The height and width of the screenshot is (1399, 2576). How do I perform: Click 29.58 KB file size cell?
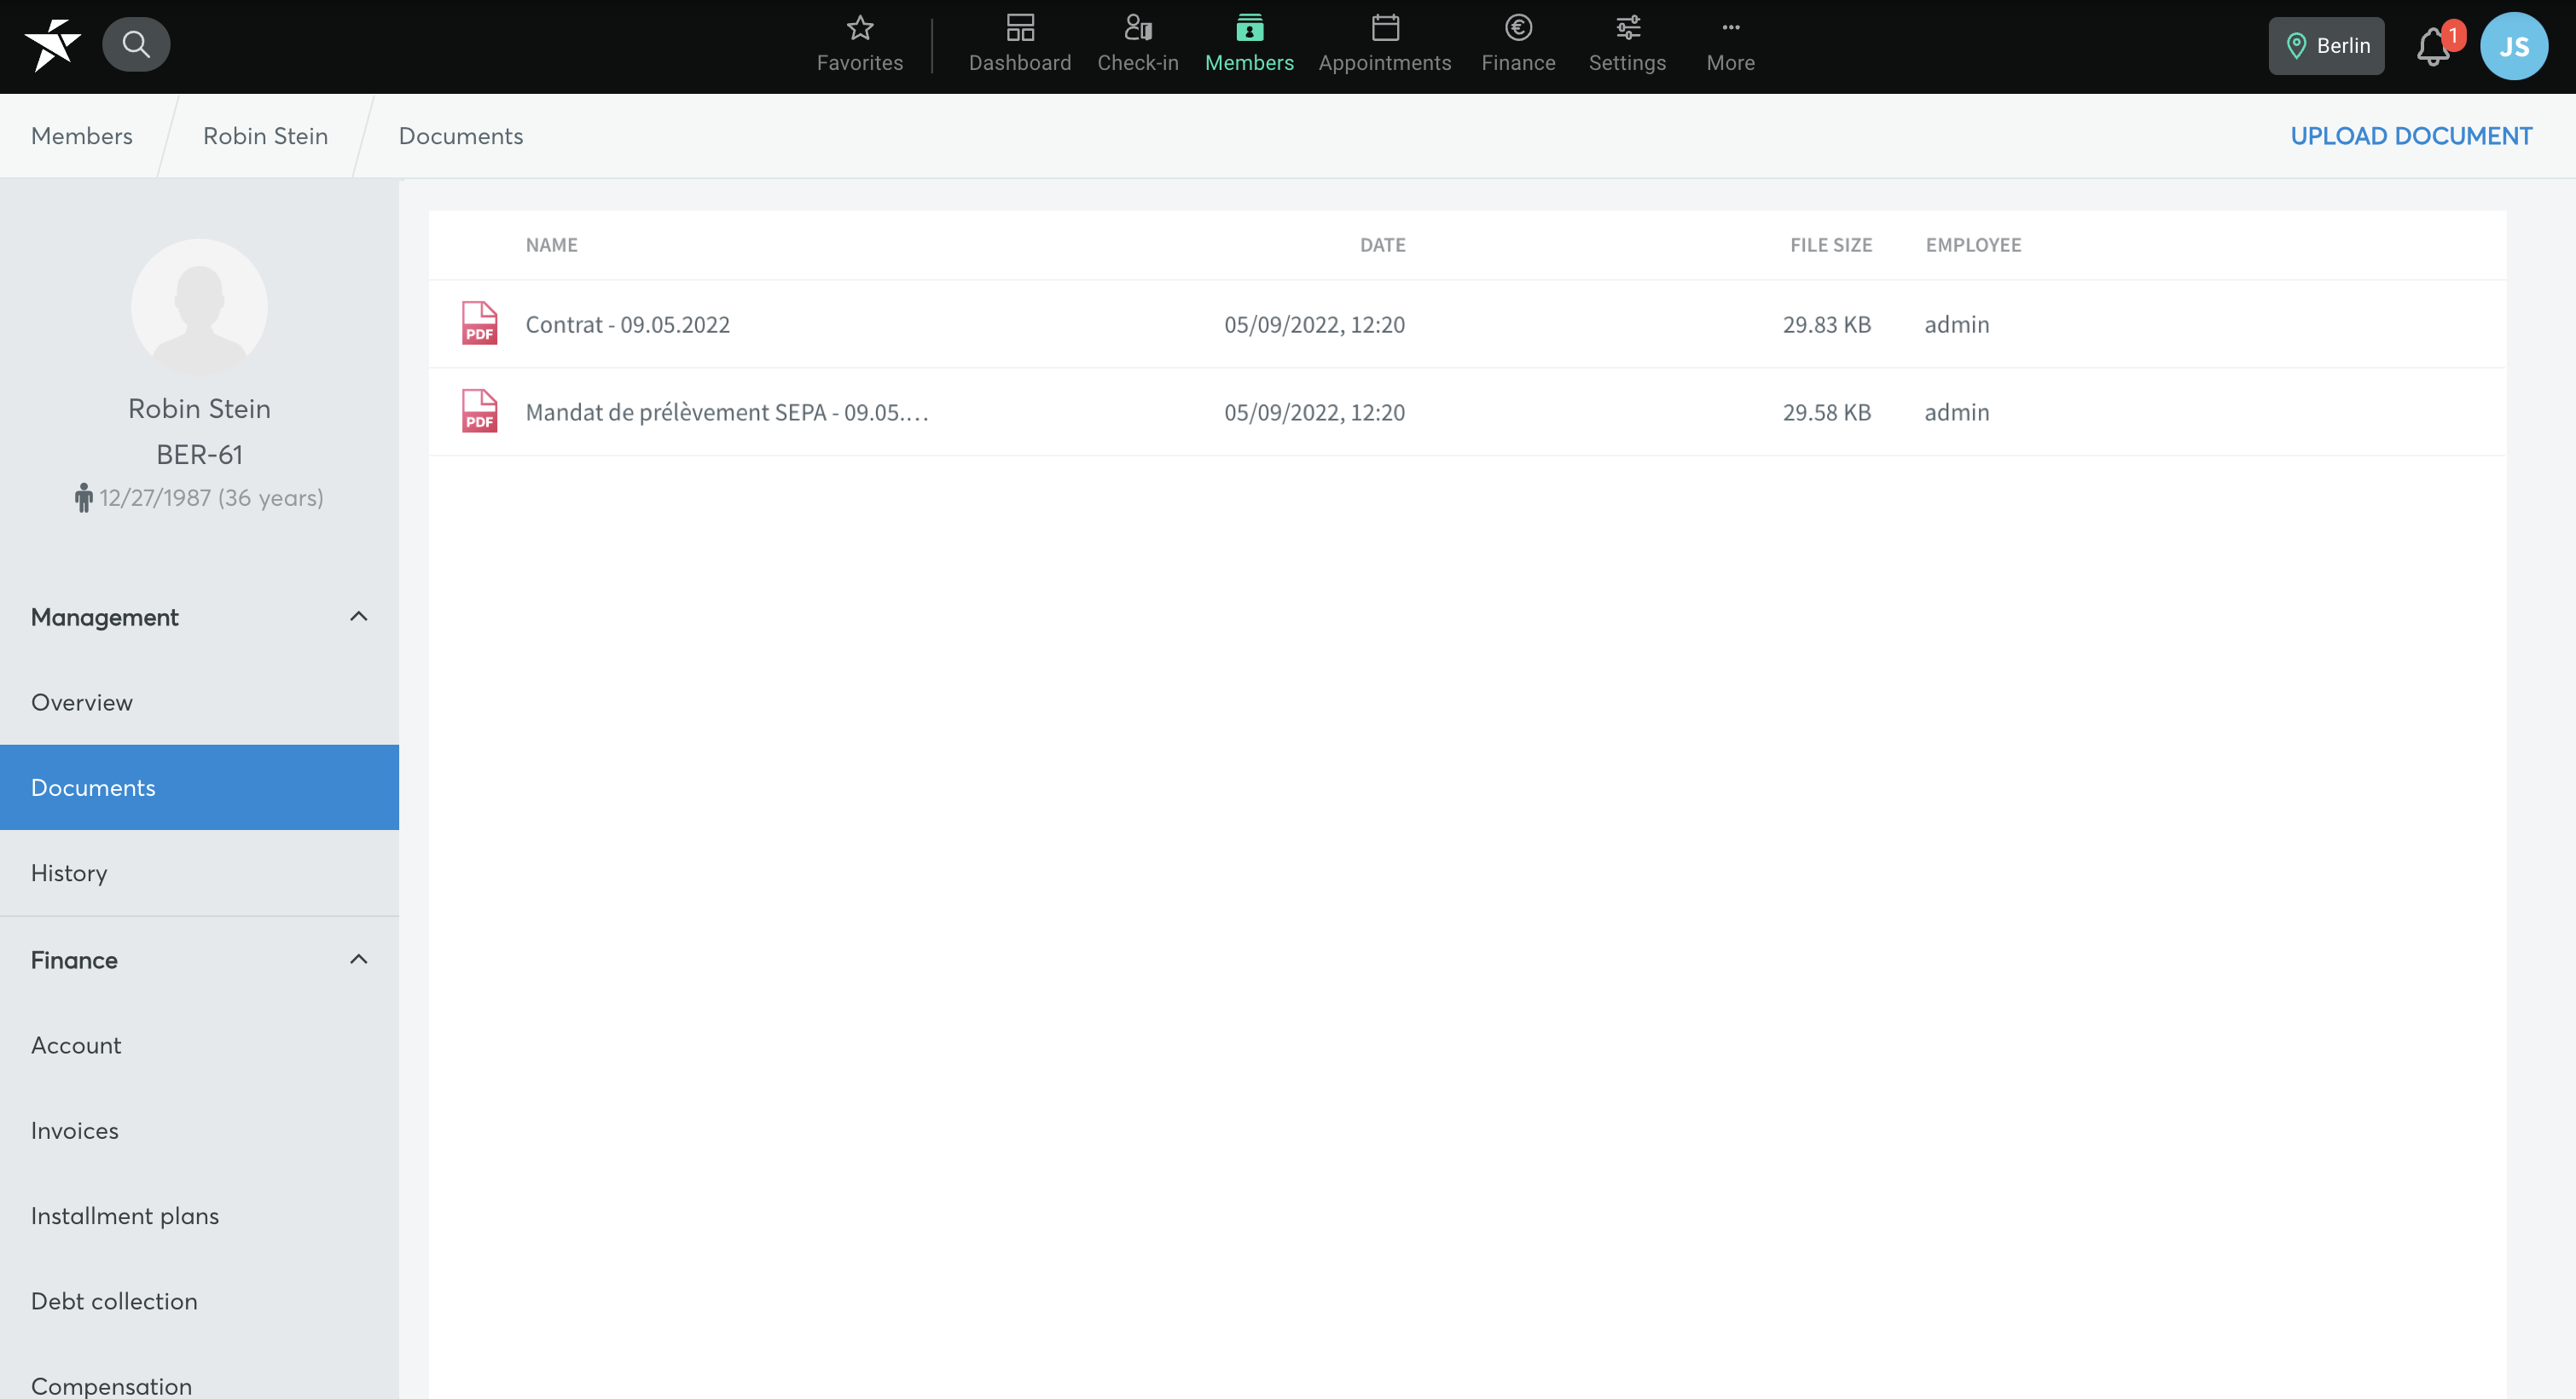[x=1826, y=412]
